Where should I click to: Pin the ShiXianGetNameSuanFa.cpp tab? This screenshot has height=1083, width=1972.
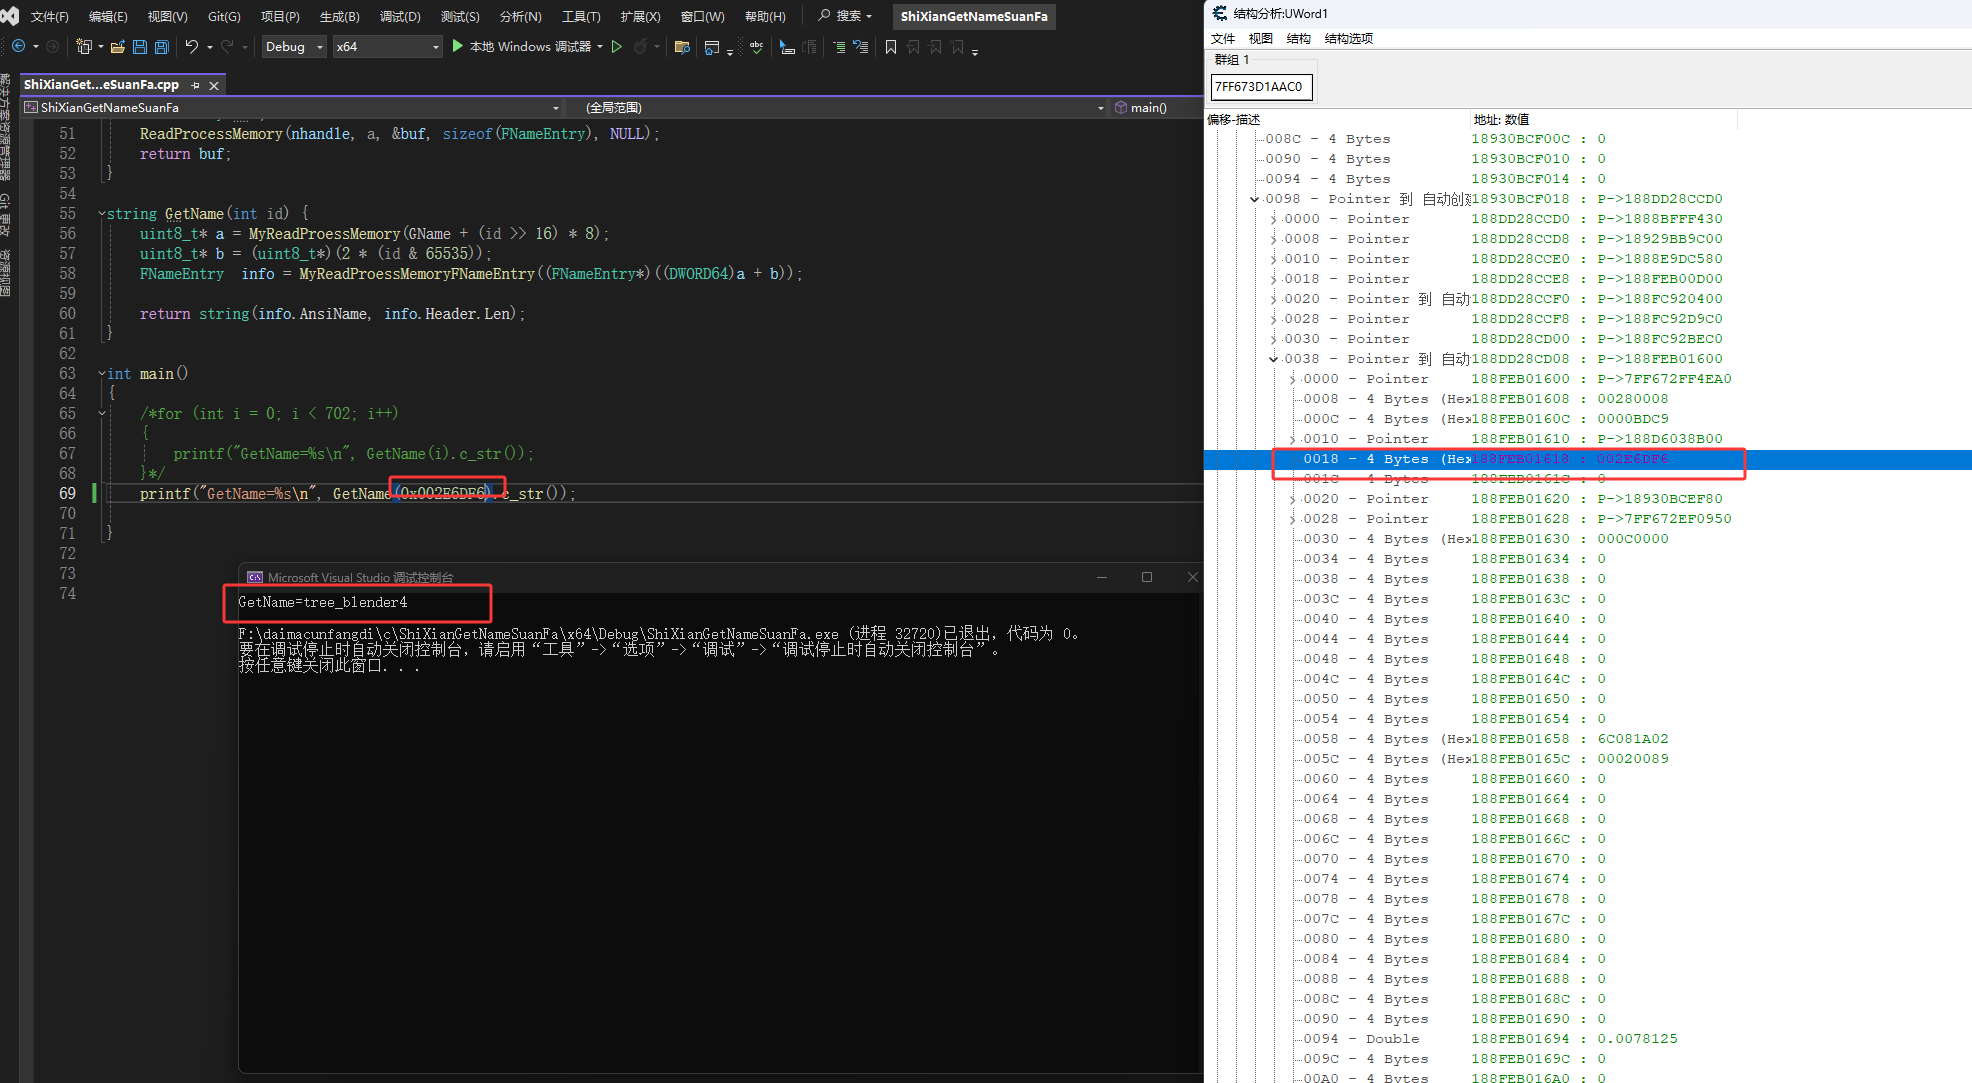pyautogui.click(x=196, y=86)
